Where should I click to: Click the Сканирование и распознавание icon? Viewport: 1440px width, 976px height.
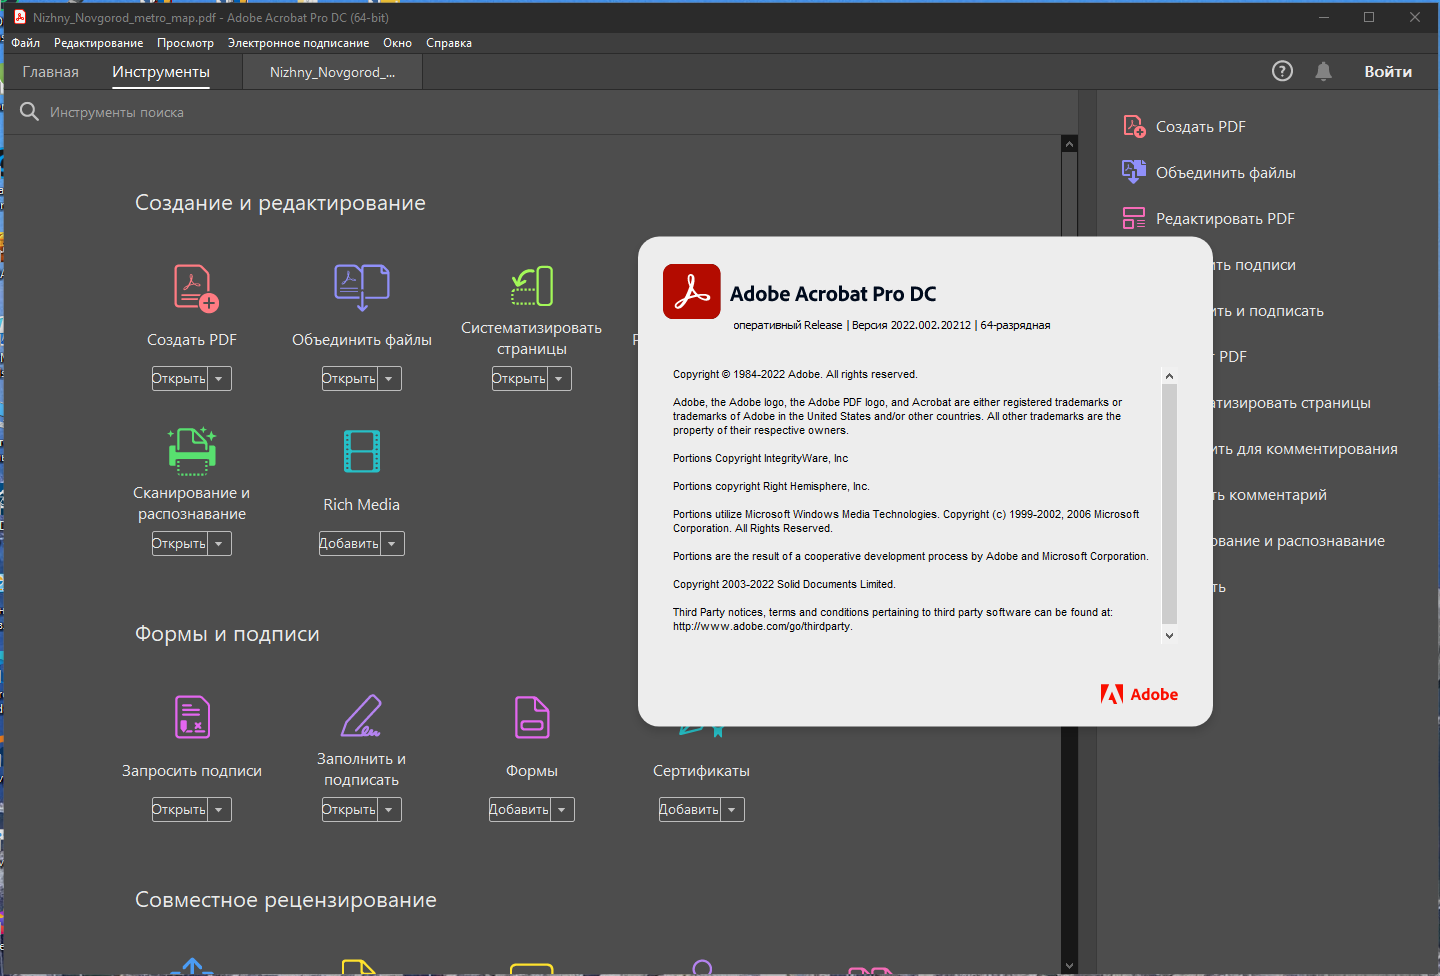[x=192, y=451]
